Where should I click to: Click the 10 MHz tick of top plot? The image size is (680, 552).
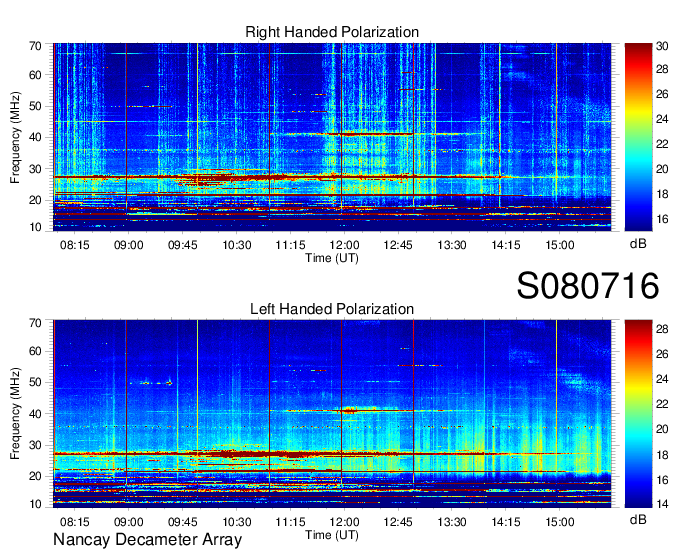[36, 227]
